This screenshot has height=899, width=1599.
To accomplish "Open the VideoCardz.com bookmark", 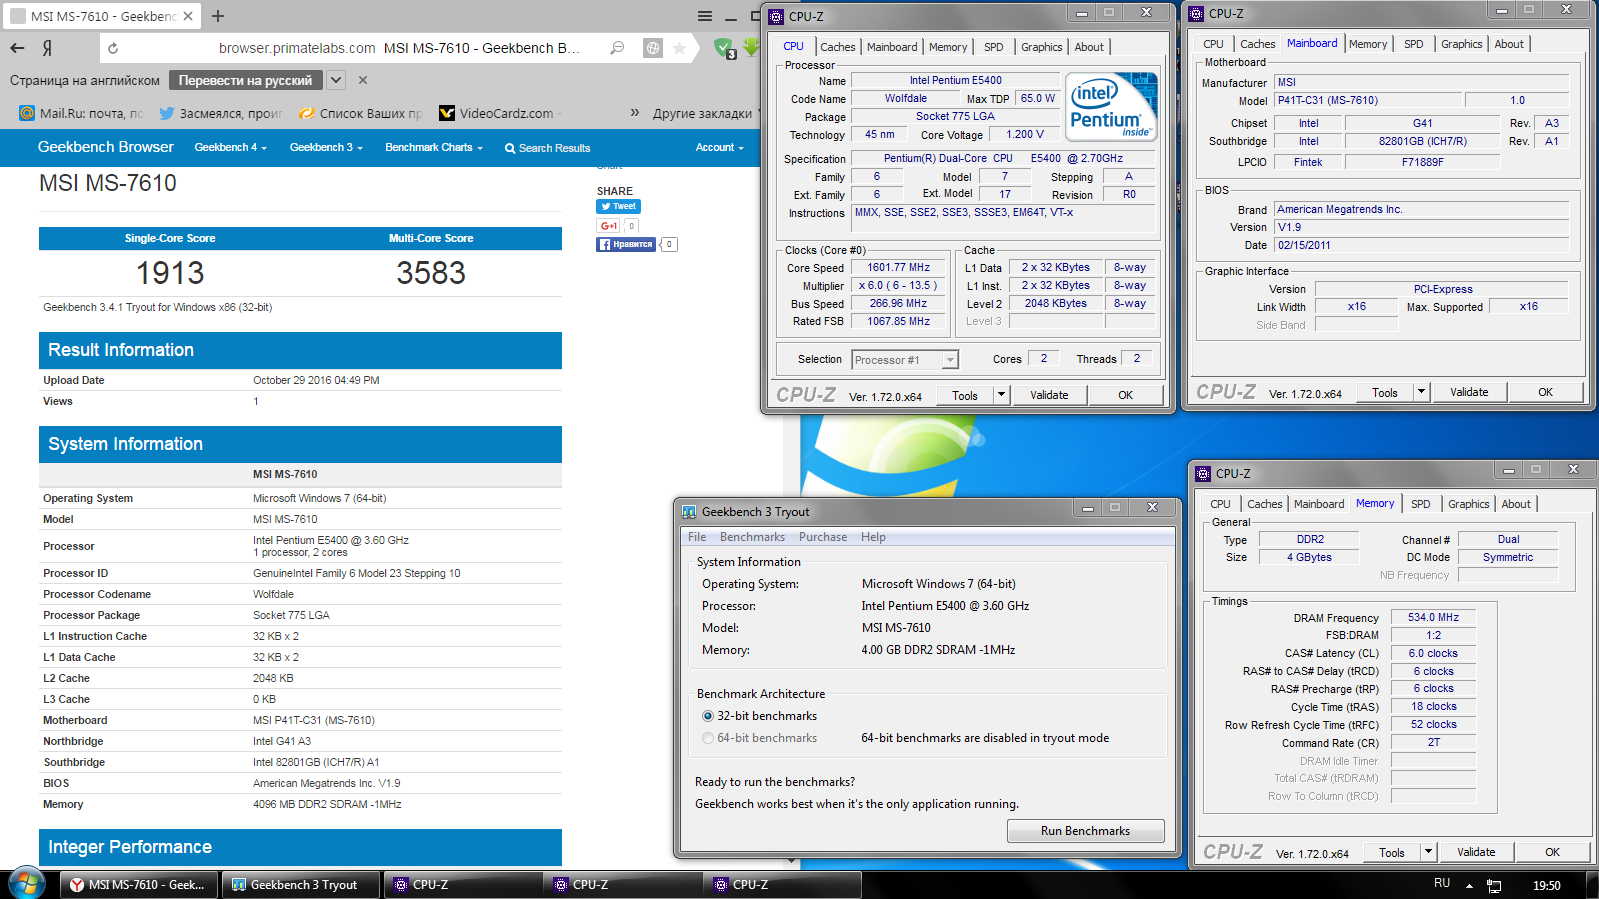I will (500, 113).
